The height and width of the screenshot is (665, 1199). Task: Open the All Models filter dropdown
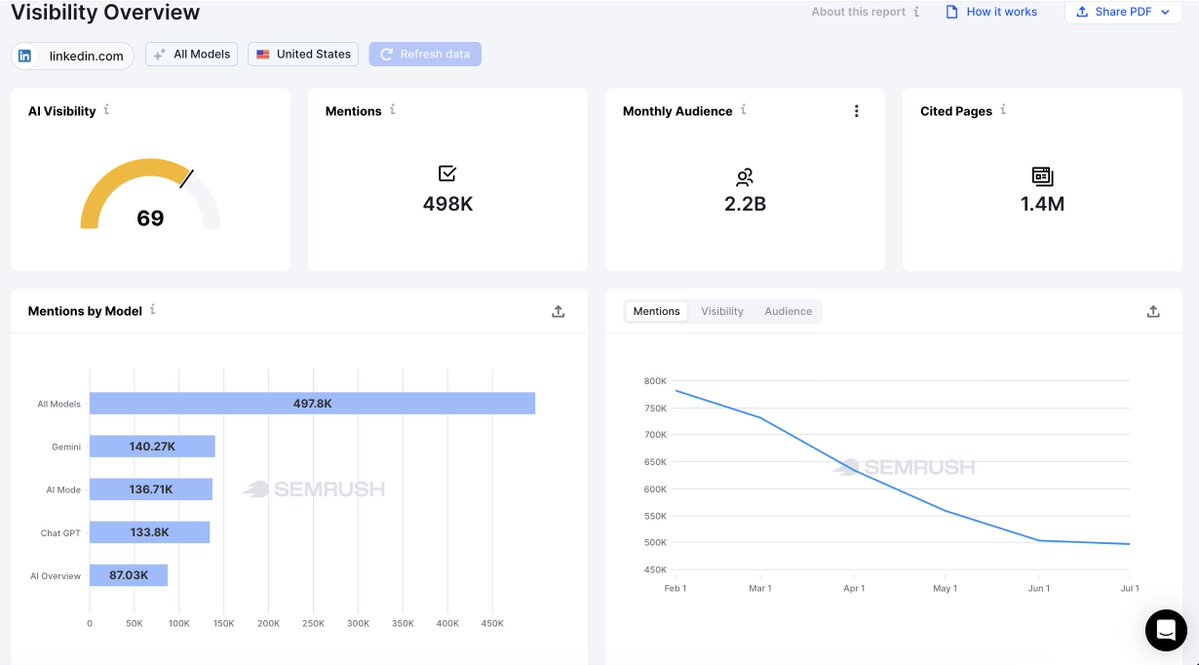[x=191, y=54]
